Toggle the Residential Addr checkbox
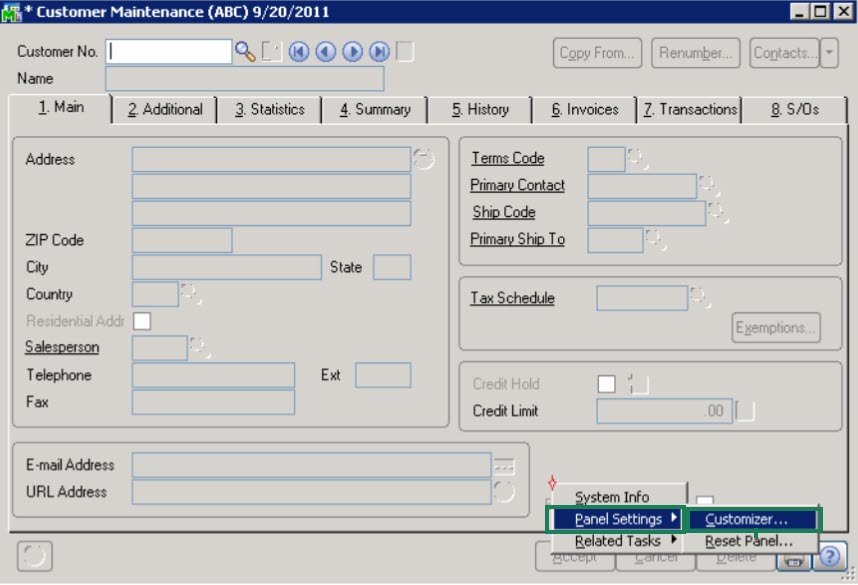The image size is (858, 585). pyautogui.click(x=142, y=321)
